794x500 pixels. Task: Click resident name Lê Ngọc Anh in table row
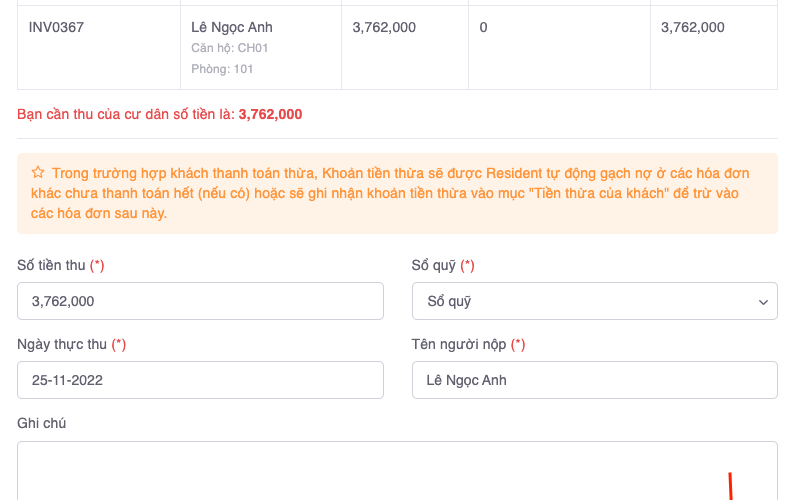coord(232,27)
